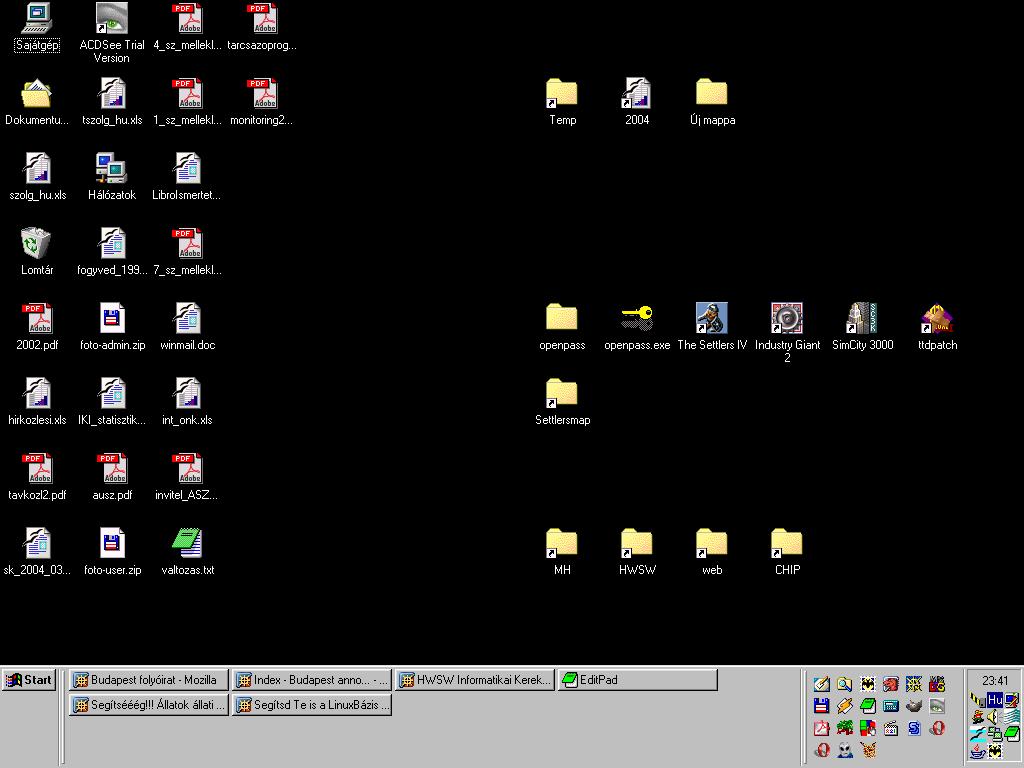This screenshot has width=1024, height=768.
Task: Select the Hálózatok network icon
Action: click(112, 169)
